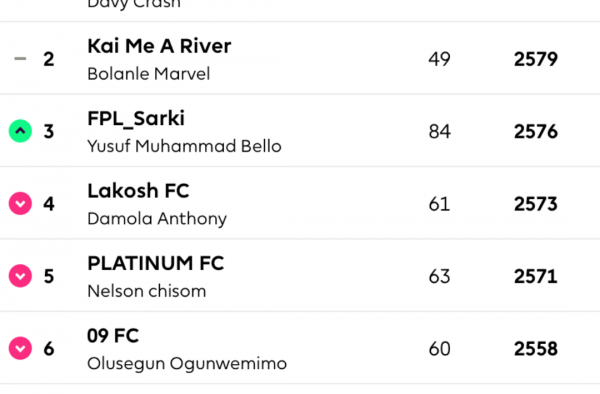
Task: Click manager name Damola Anthony
Action: [x=157, y=219]
